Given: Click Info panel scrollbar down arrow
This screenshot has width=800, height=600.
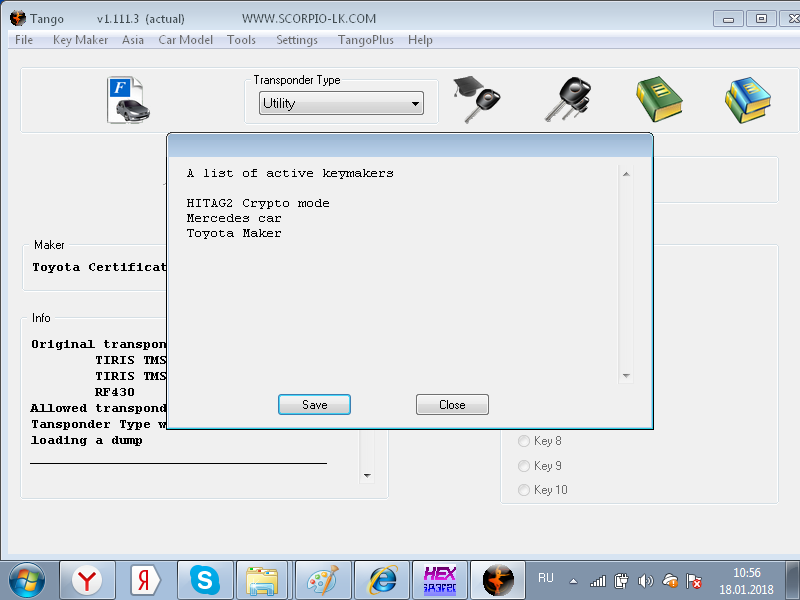Looking at the screenshot, I should 367,476.
